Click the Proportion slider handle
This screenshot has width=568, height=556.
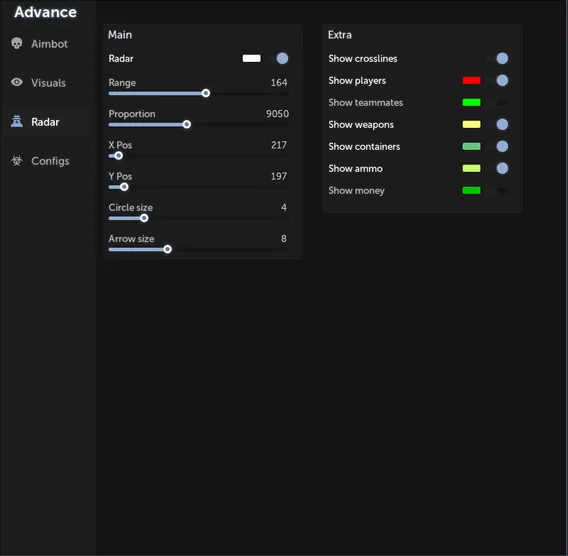point(187,125)
